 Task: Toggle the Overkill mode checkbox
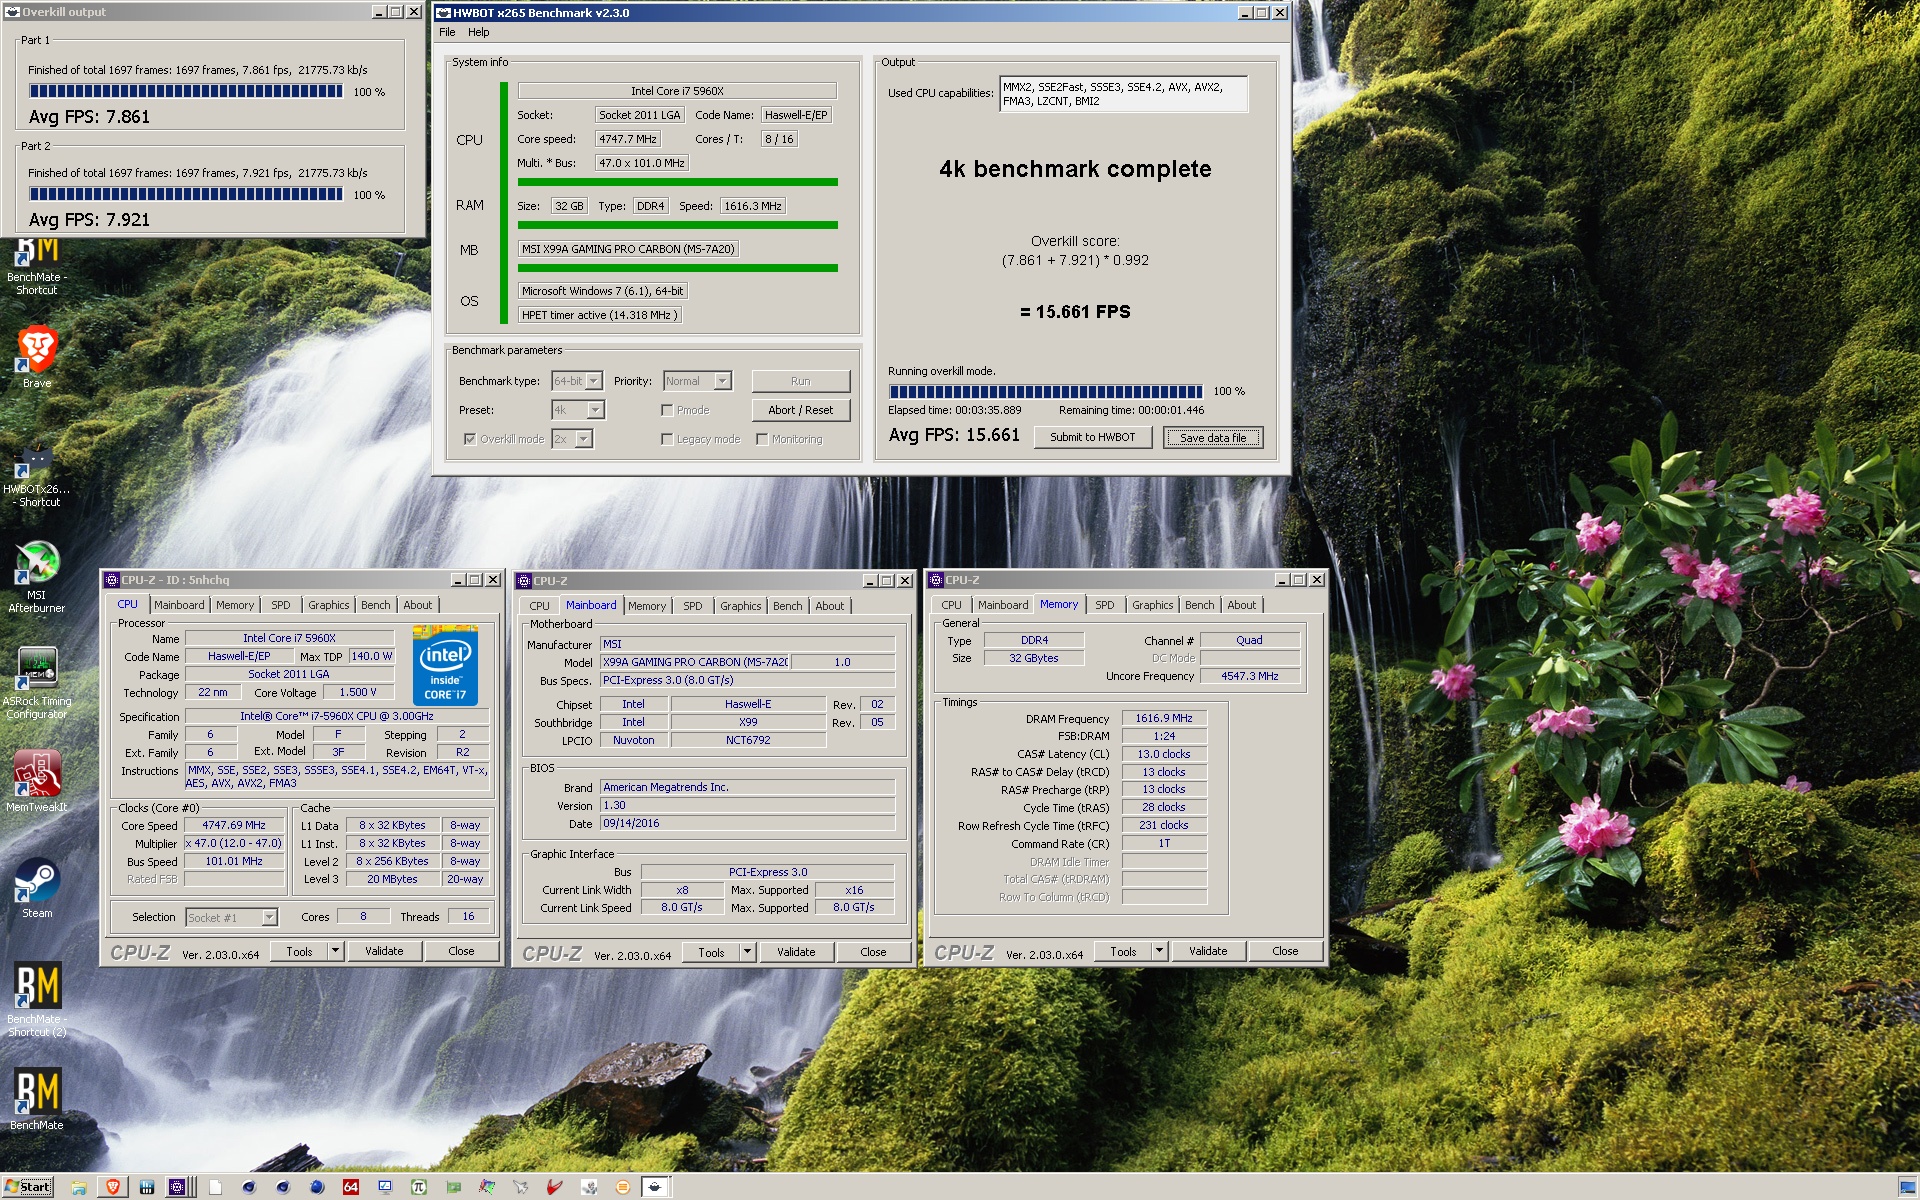point(470,439)
